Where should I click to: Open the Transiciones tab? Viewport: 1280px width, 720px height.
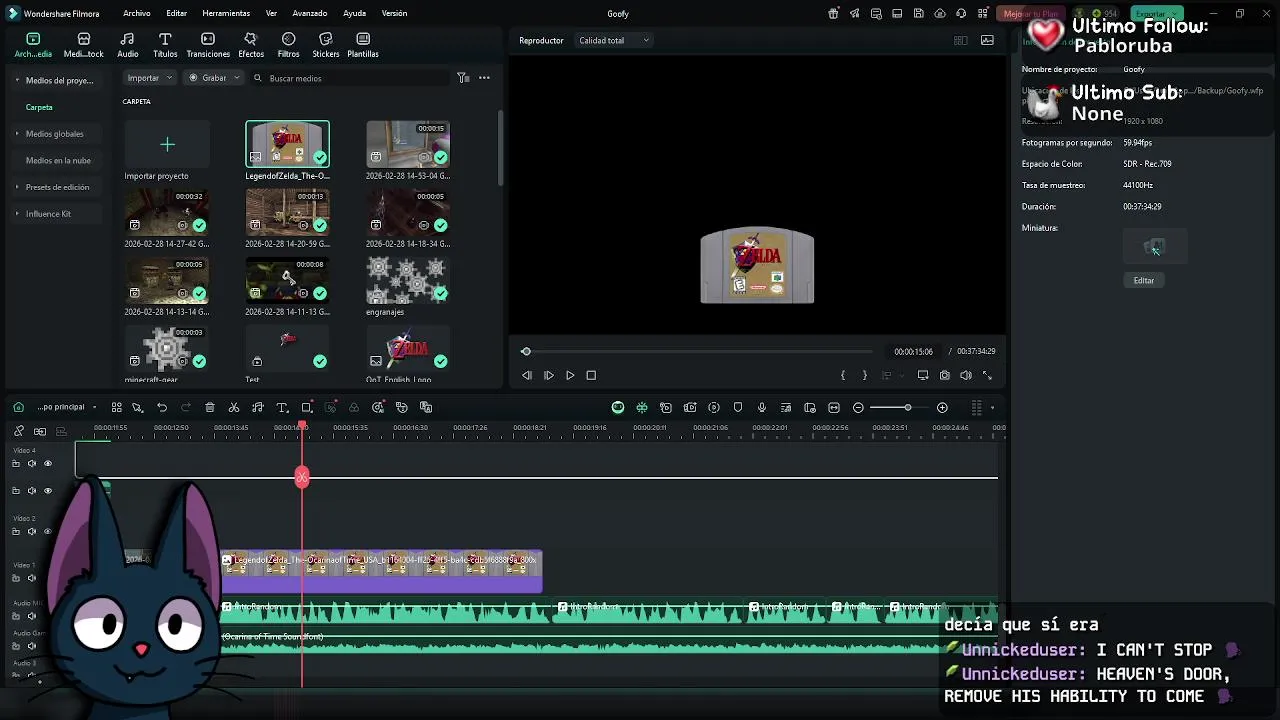[x=208, y=45]
